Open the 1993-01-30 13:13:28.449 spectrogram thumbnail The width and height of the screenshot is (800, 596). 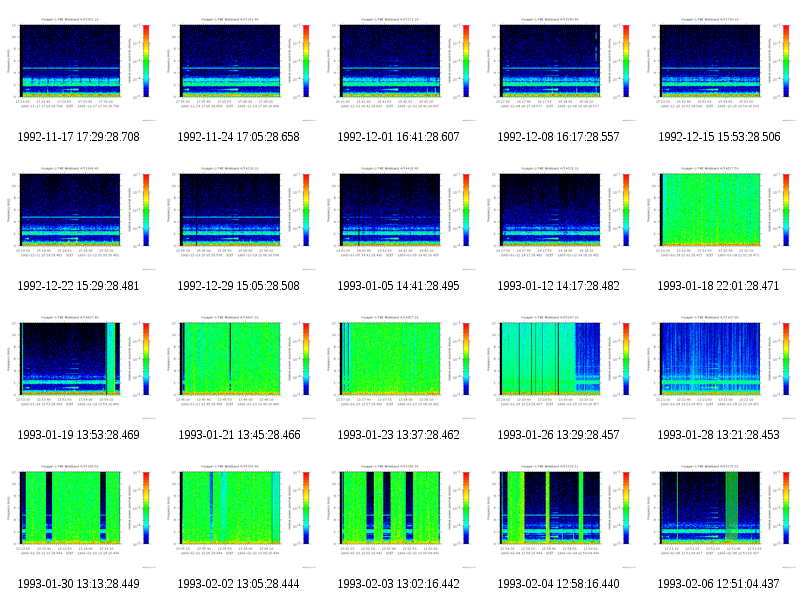pyautogui.click(x=79, y=515)
